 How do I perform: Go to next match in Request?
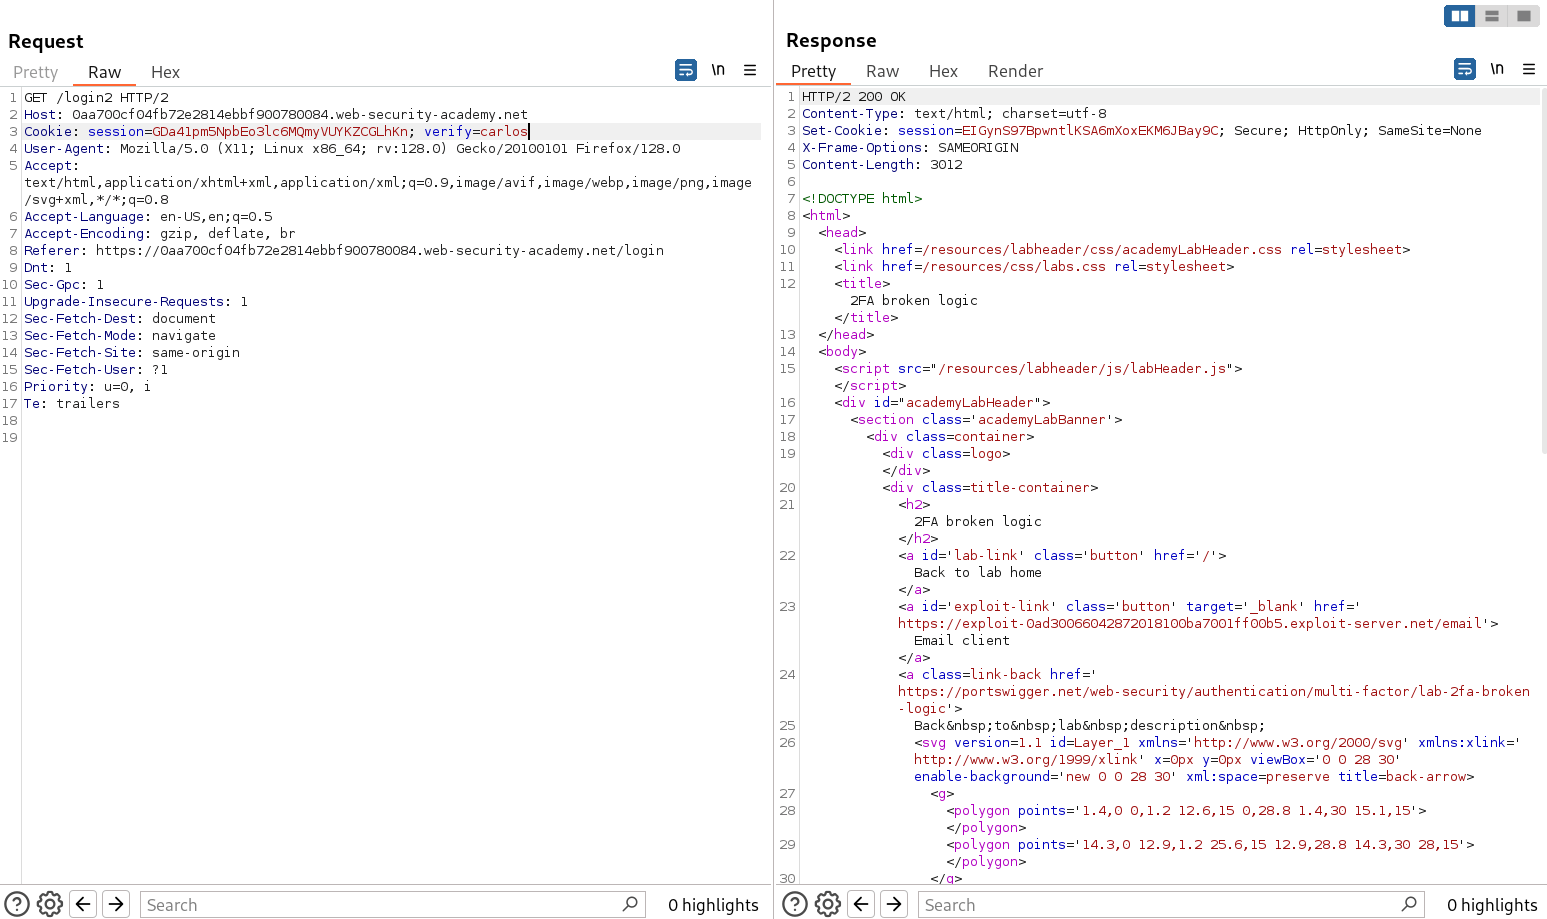pyautogui.click(x=116, y=904)
